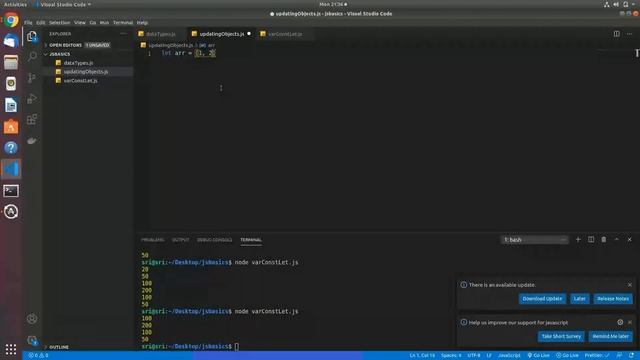Open the Run and Debug view
640x360 pixels.
coord(32,98)
